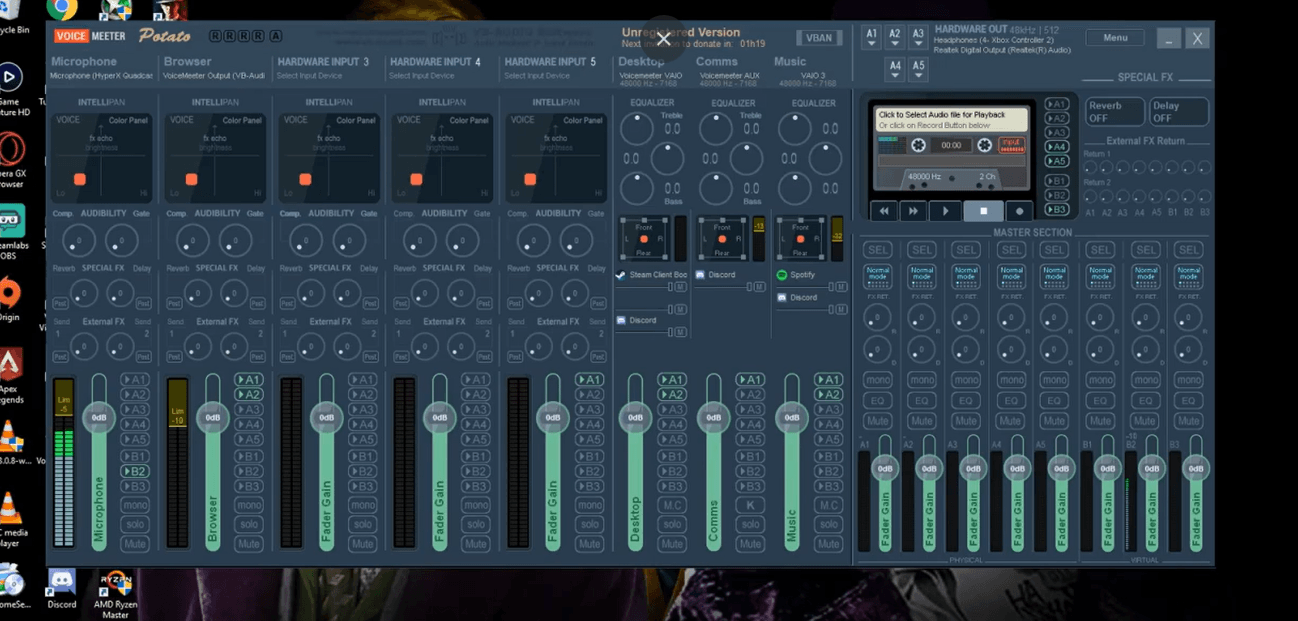
Task: Click the orange IntelliPan dot on Browser
Action: coord(191,179)
